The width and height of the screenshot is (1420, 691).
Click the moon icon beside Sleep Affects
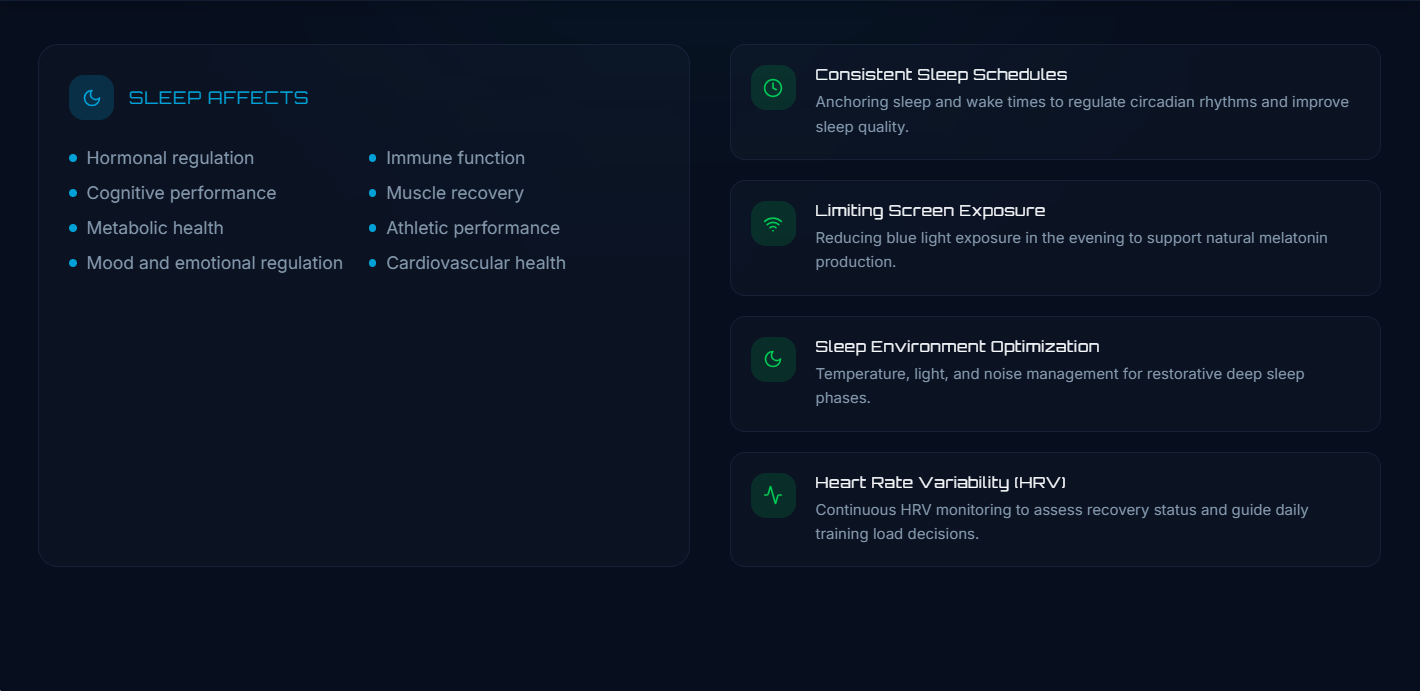click(91, 98)
